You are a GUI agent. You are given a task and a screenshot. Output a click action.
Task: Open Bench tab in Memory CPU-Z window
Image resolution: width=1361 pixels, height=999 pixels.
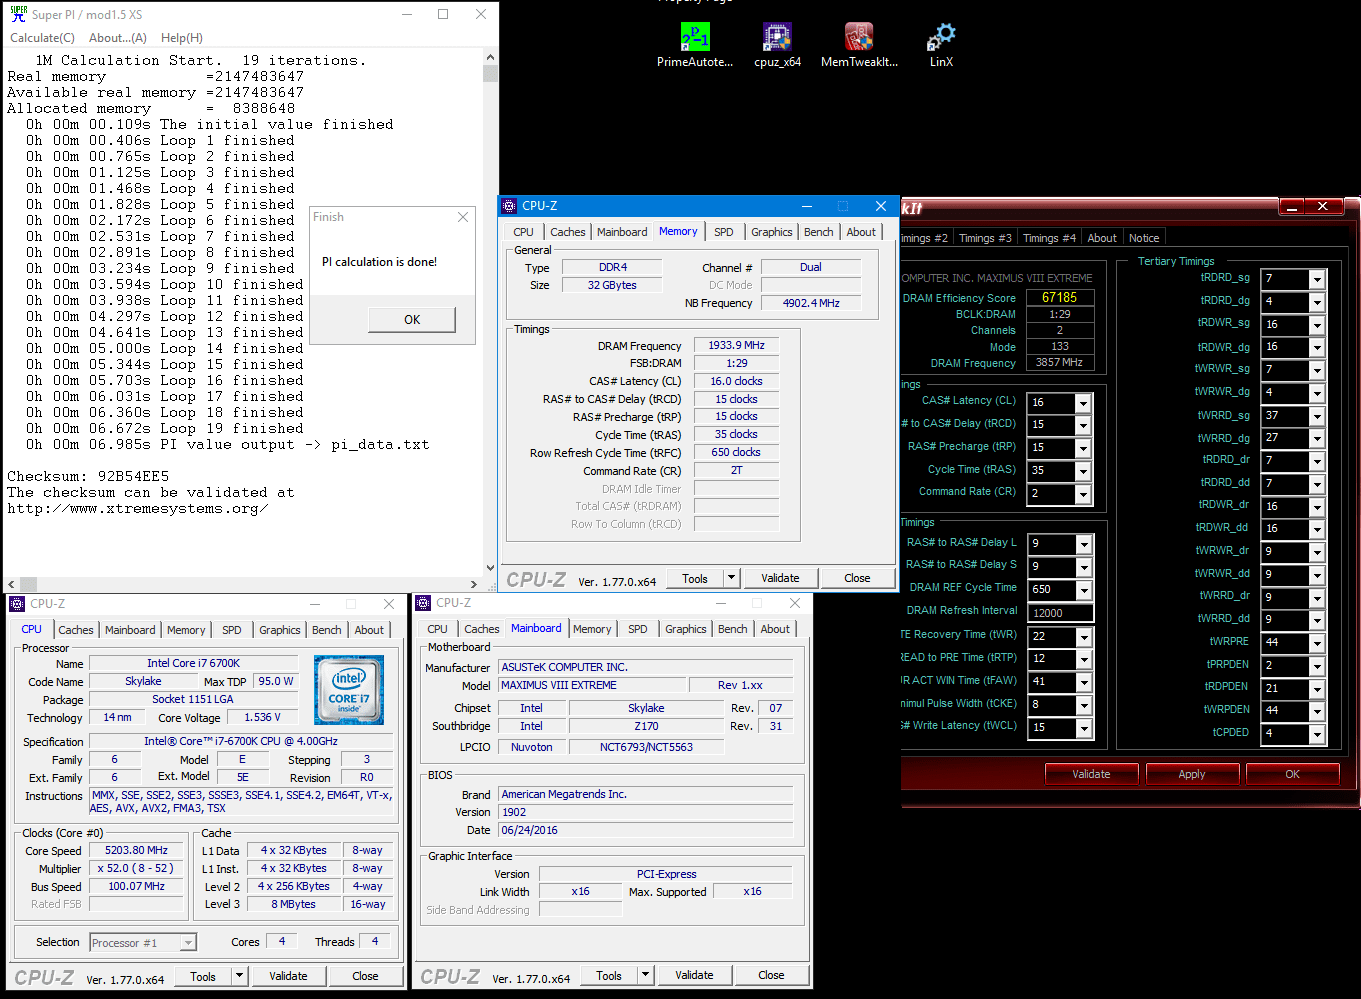coord(819,232)
